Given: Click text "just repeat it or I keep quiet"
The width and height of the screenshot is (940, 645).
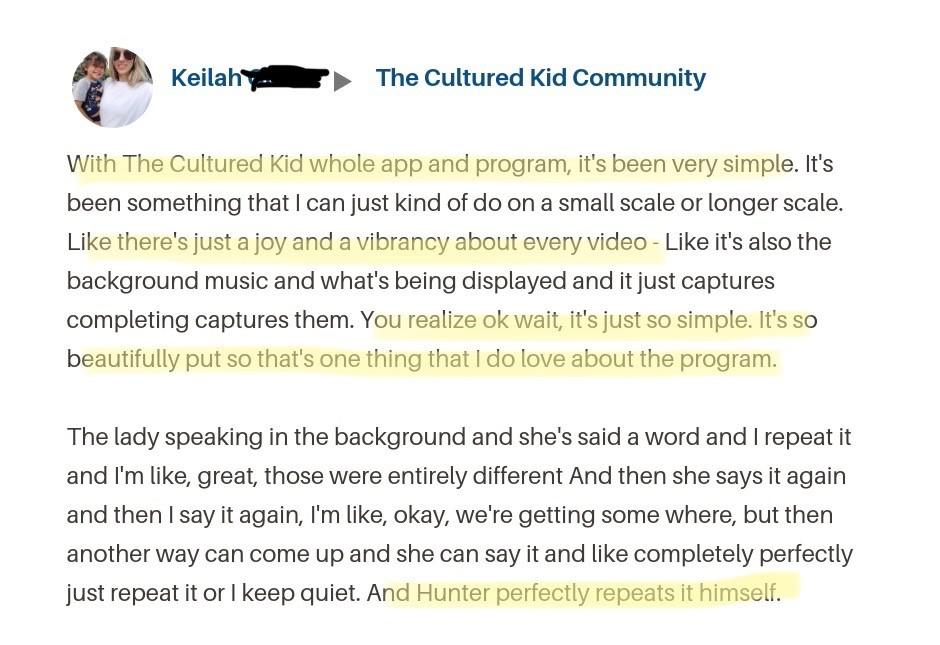Looking at the screenshot, I should pyautogui.click(x=214, y=593).
